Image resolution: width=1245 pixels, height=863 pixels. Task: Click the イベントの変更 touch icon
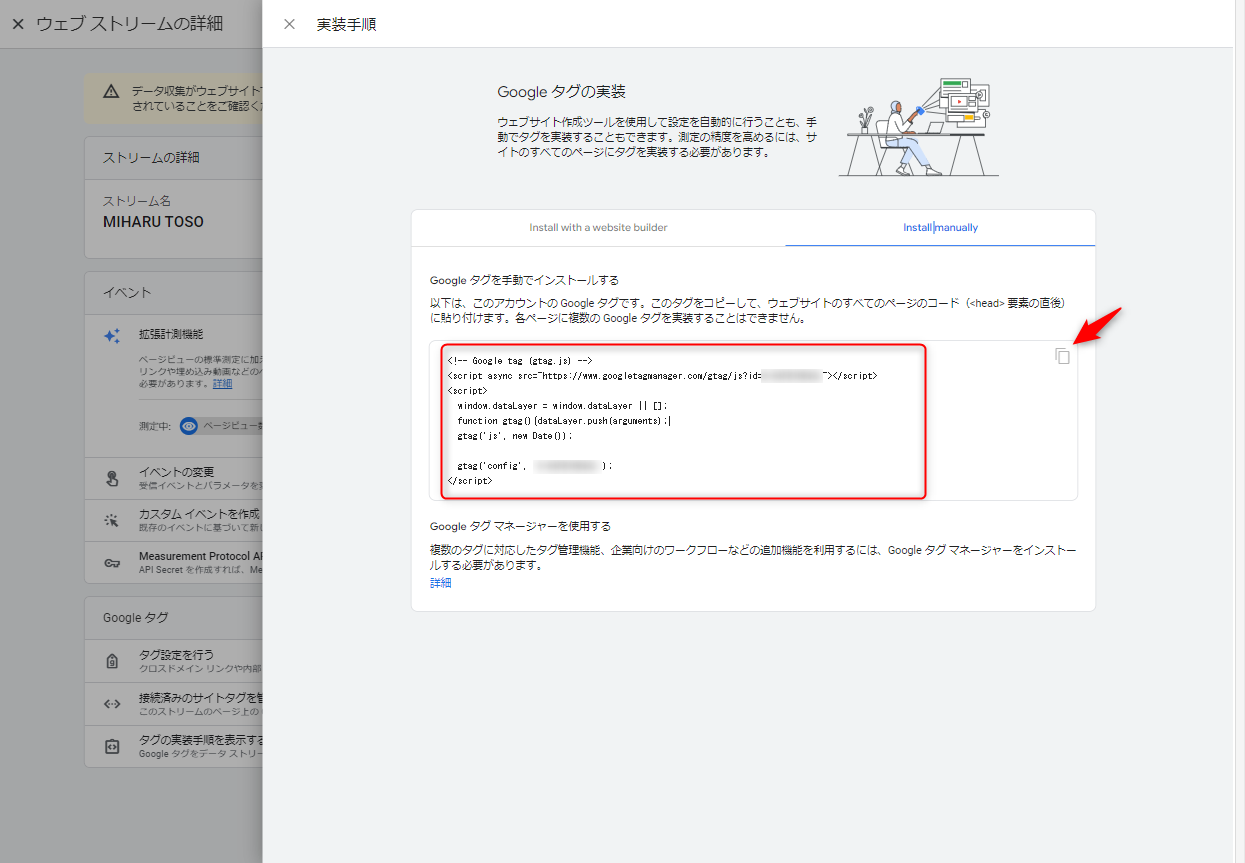coord(113,478)
